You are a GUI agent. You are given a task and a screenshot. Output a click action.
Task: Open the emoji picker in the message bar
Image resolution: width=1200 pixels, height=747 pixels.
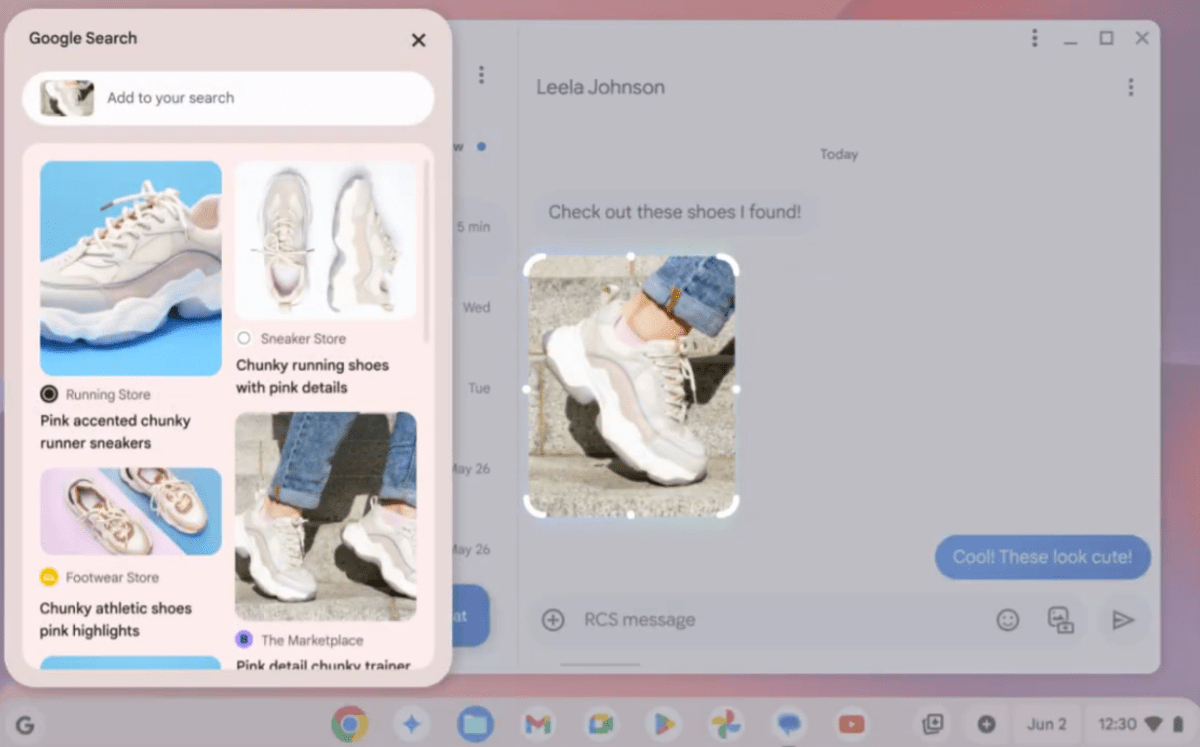1008,620
